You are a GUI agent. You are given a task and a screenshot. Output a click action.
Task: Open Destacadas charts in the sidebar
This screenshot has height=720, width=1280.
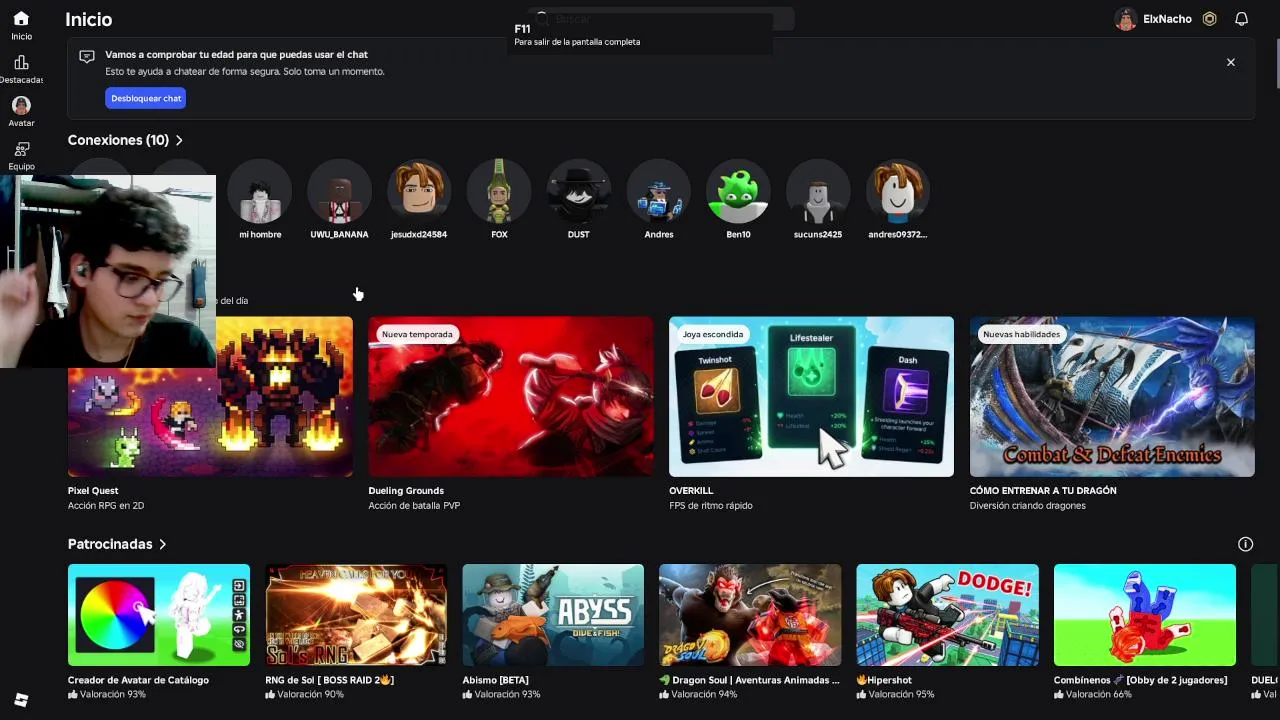[21, 63]
